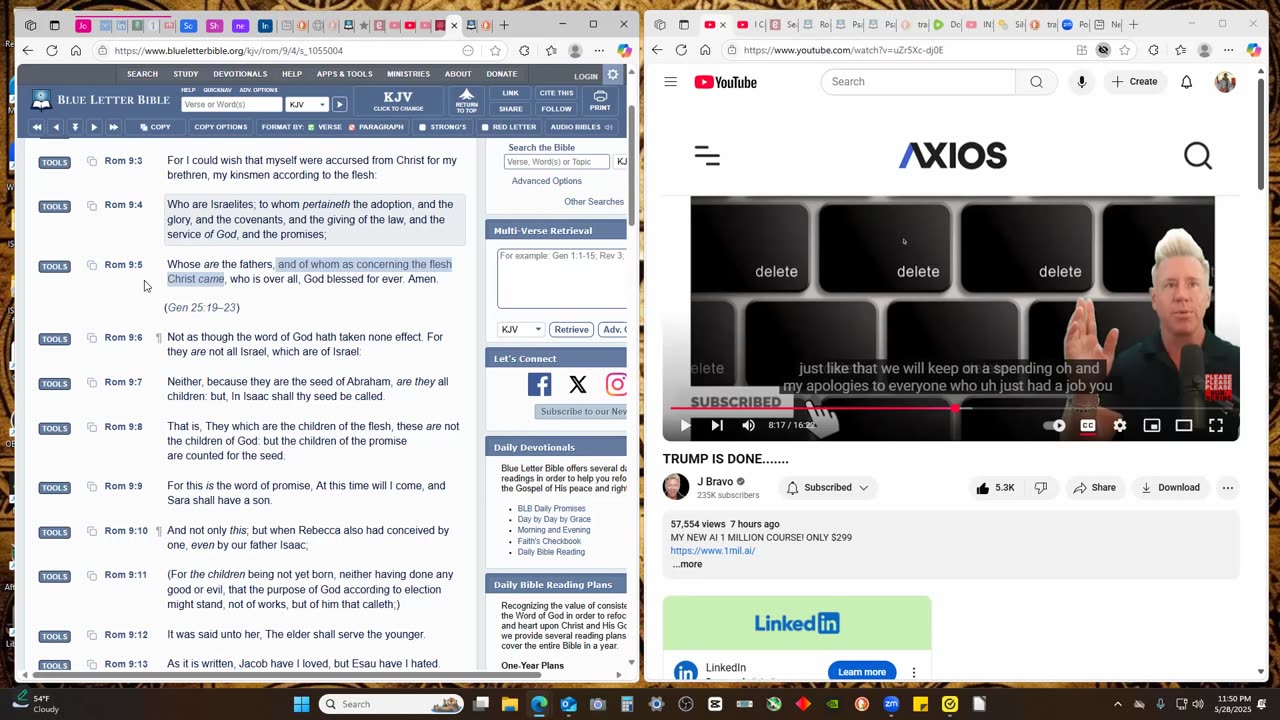Open the YouTube guide hamburger menu
The height and width of the screenshot is (720, 1280).
(671, 82)
